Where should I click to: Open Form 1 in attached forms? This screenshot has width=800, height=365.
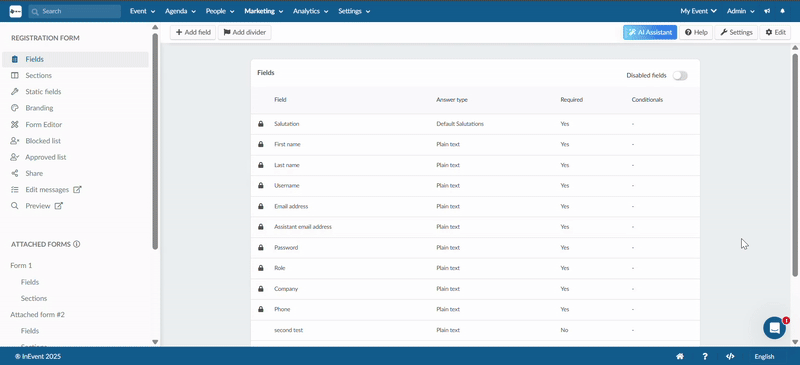click(21, 265)
